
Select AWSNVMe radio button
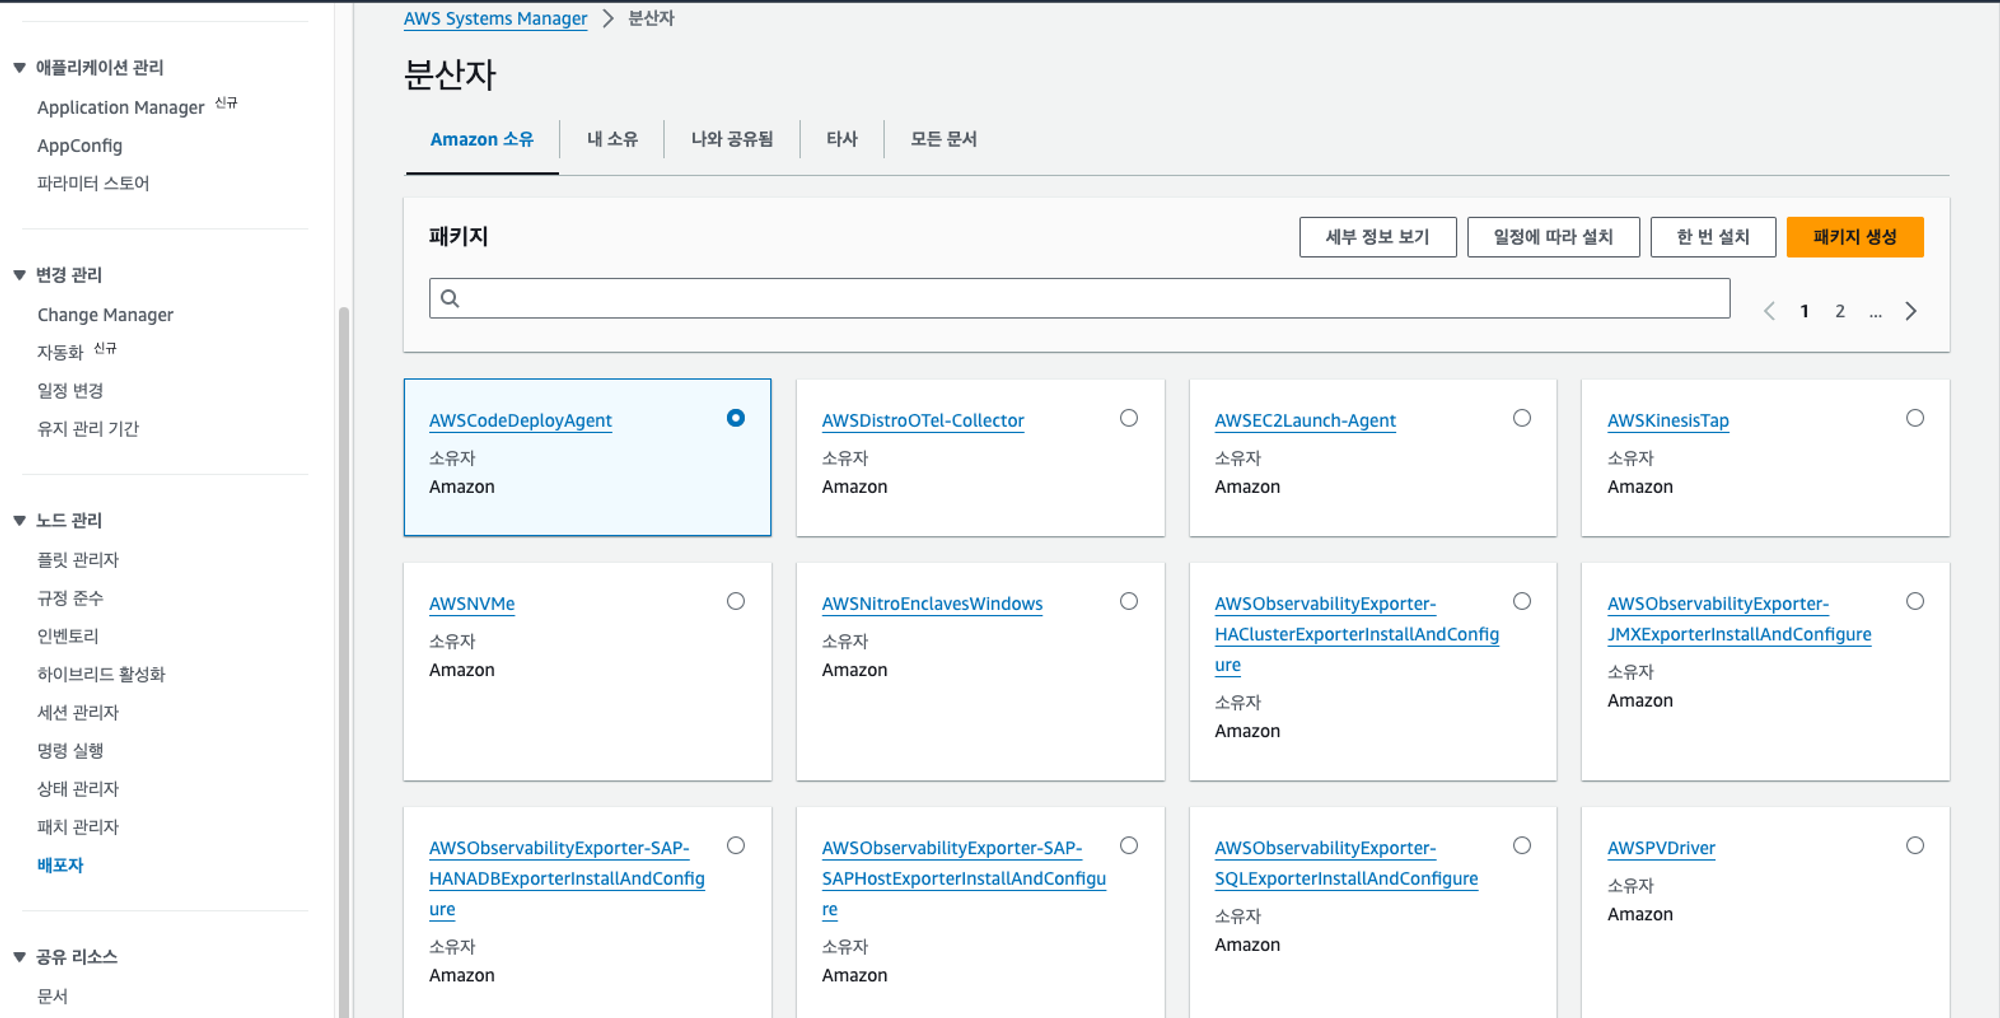point(736,601)
